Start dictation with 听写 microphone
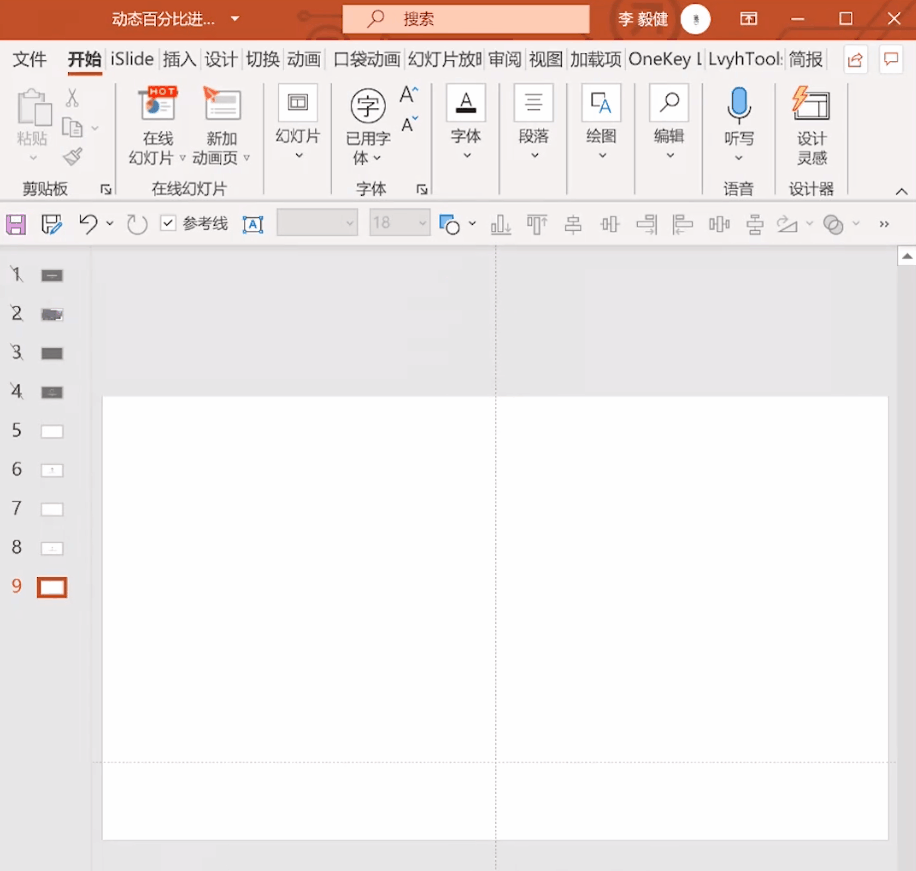This screenshot has height=871, width=916. pos(738,124)
